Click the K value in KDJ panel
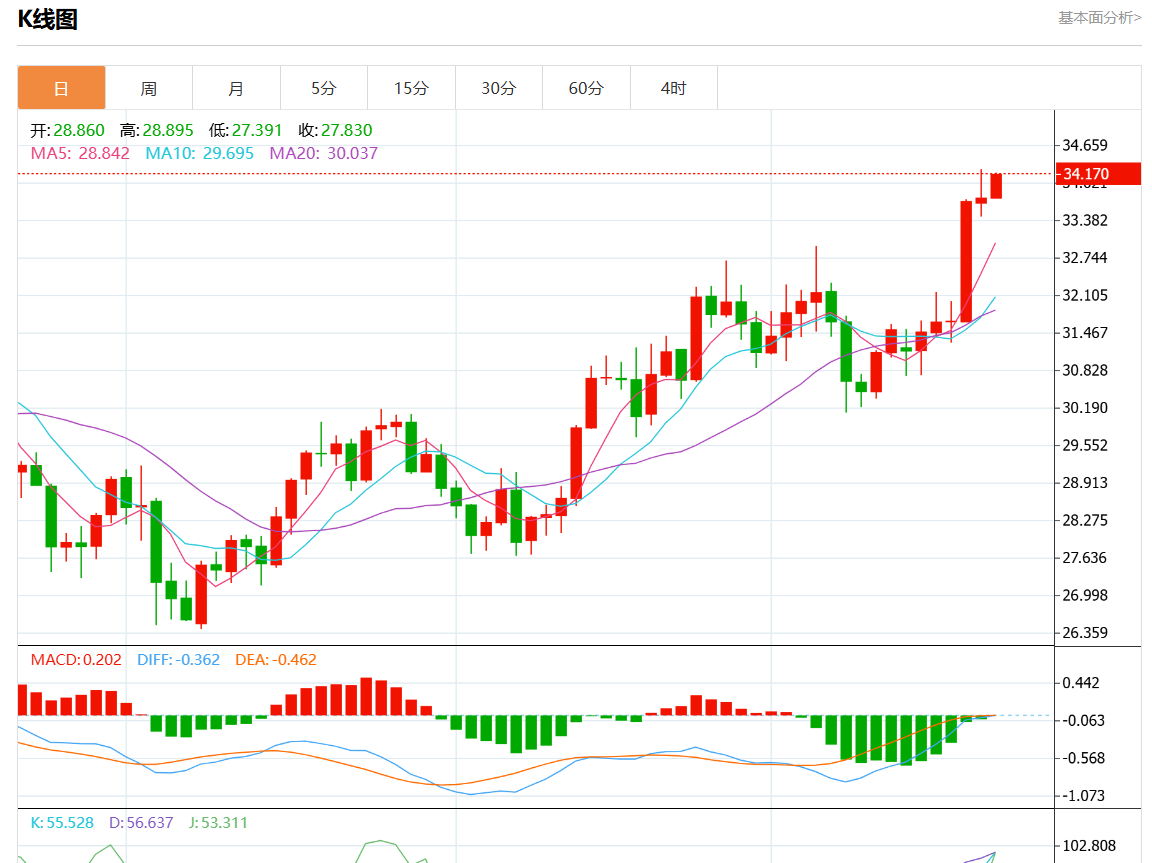Image resolution: width=1152 pixels, height=863 pixels. [x=62, y=823]
